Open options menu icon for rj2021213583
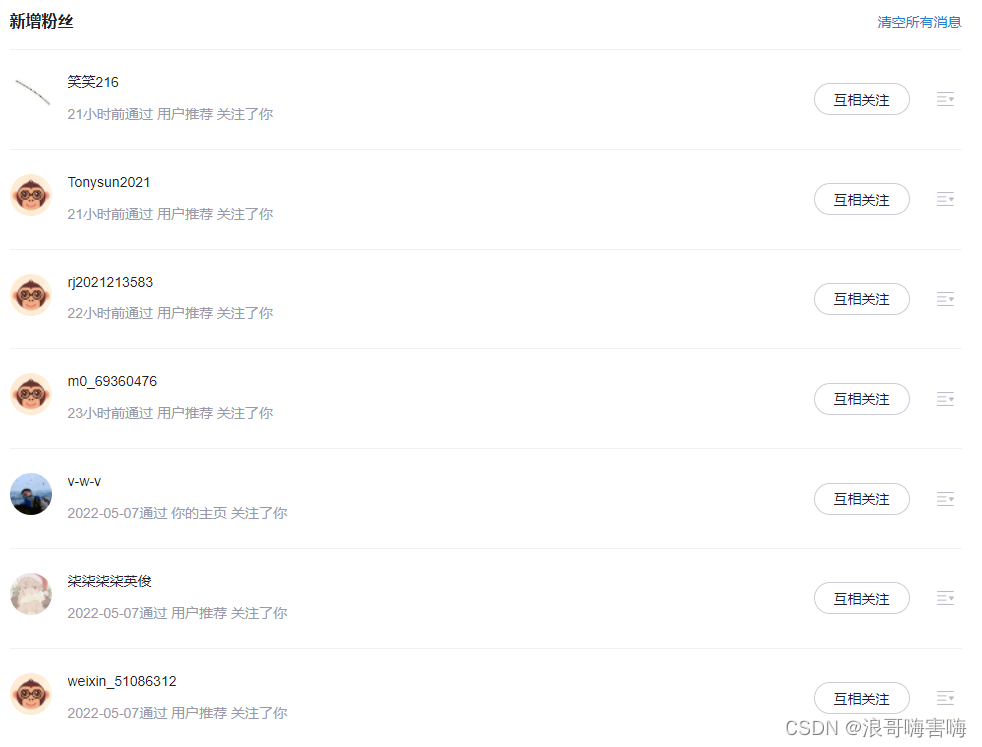982x747 pixels. [x=945, y=299]
